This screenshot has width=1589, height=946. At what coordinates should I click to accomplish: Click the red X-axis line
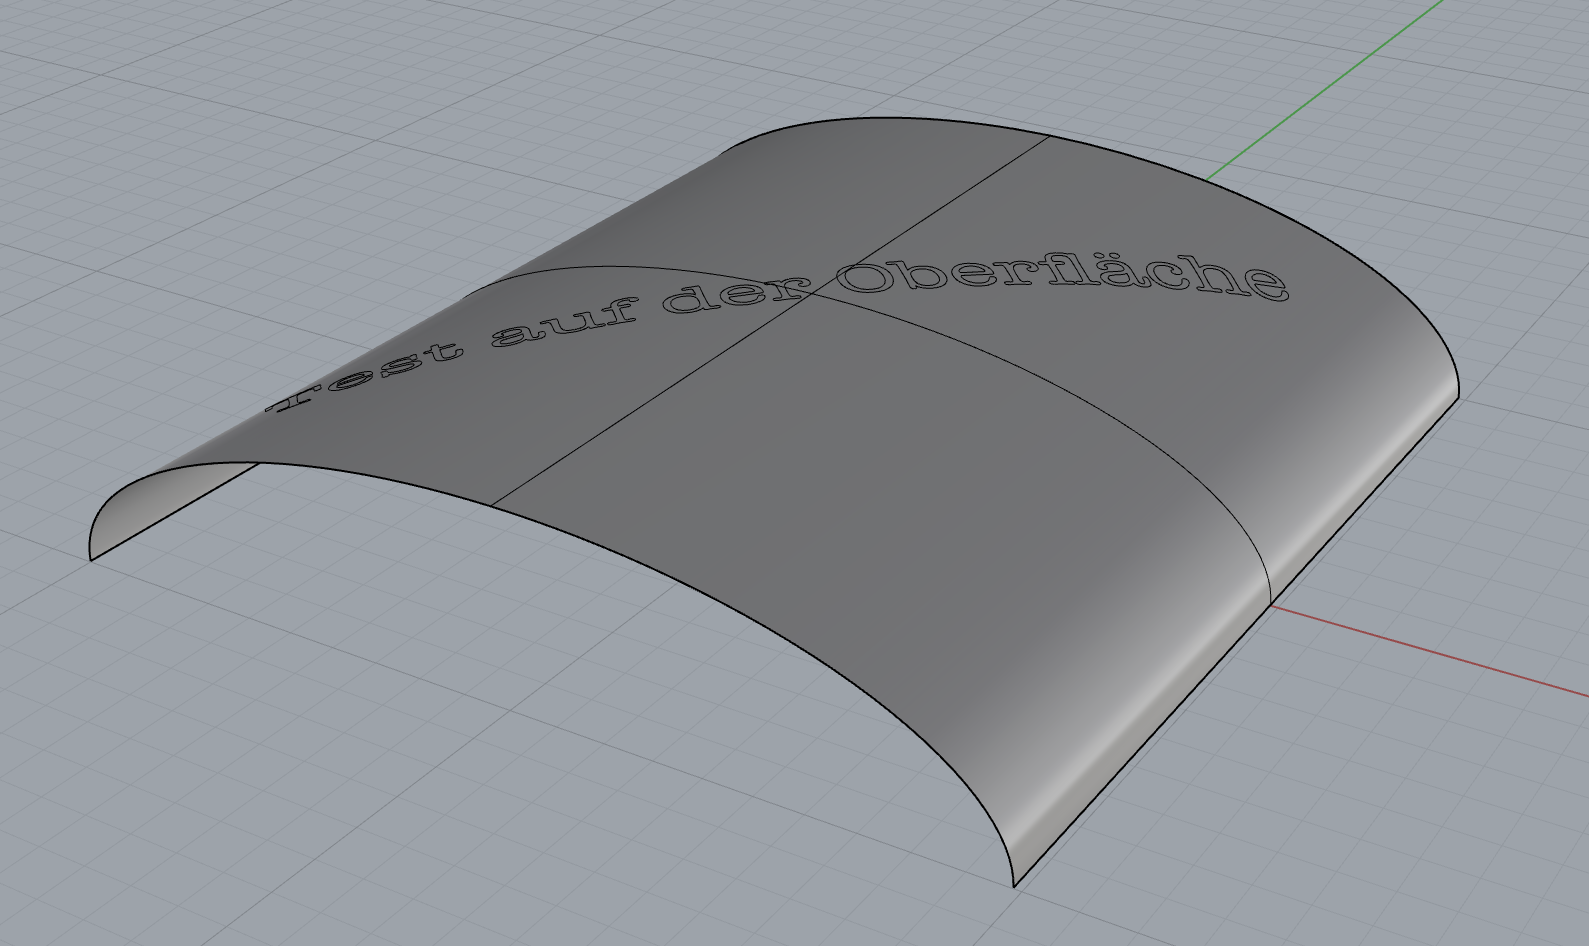click(x=1430, y=649)
